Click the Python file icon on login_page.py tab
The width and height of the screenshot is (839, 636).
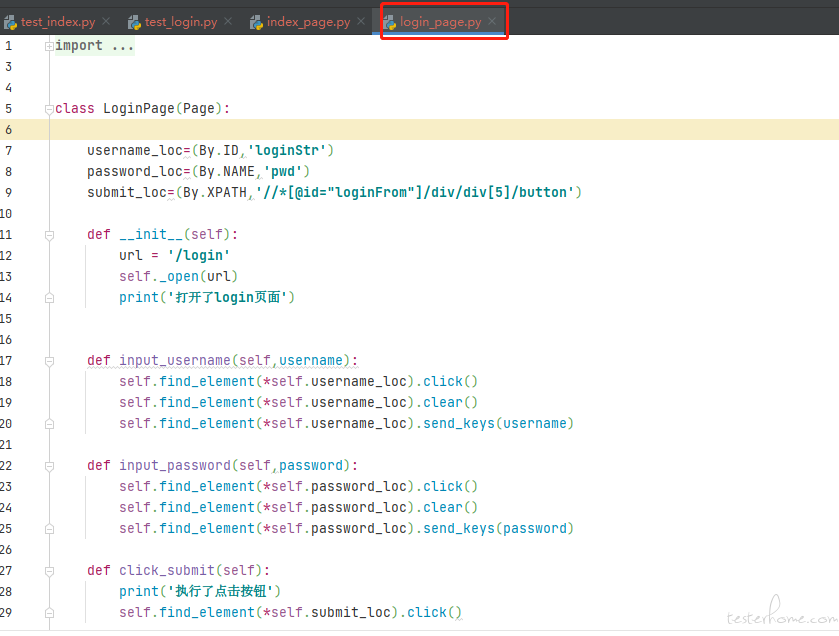(390, 22)
